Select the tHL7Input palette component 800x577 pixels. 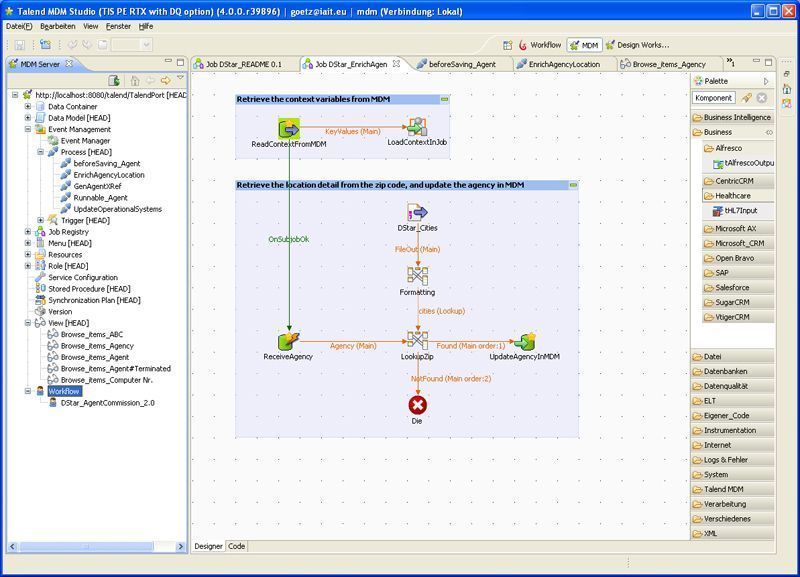(x=735, y=210)
